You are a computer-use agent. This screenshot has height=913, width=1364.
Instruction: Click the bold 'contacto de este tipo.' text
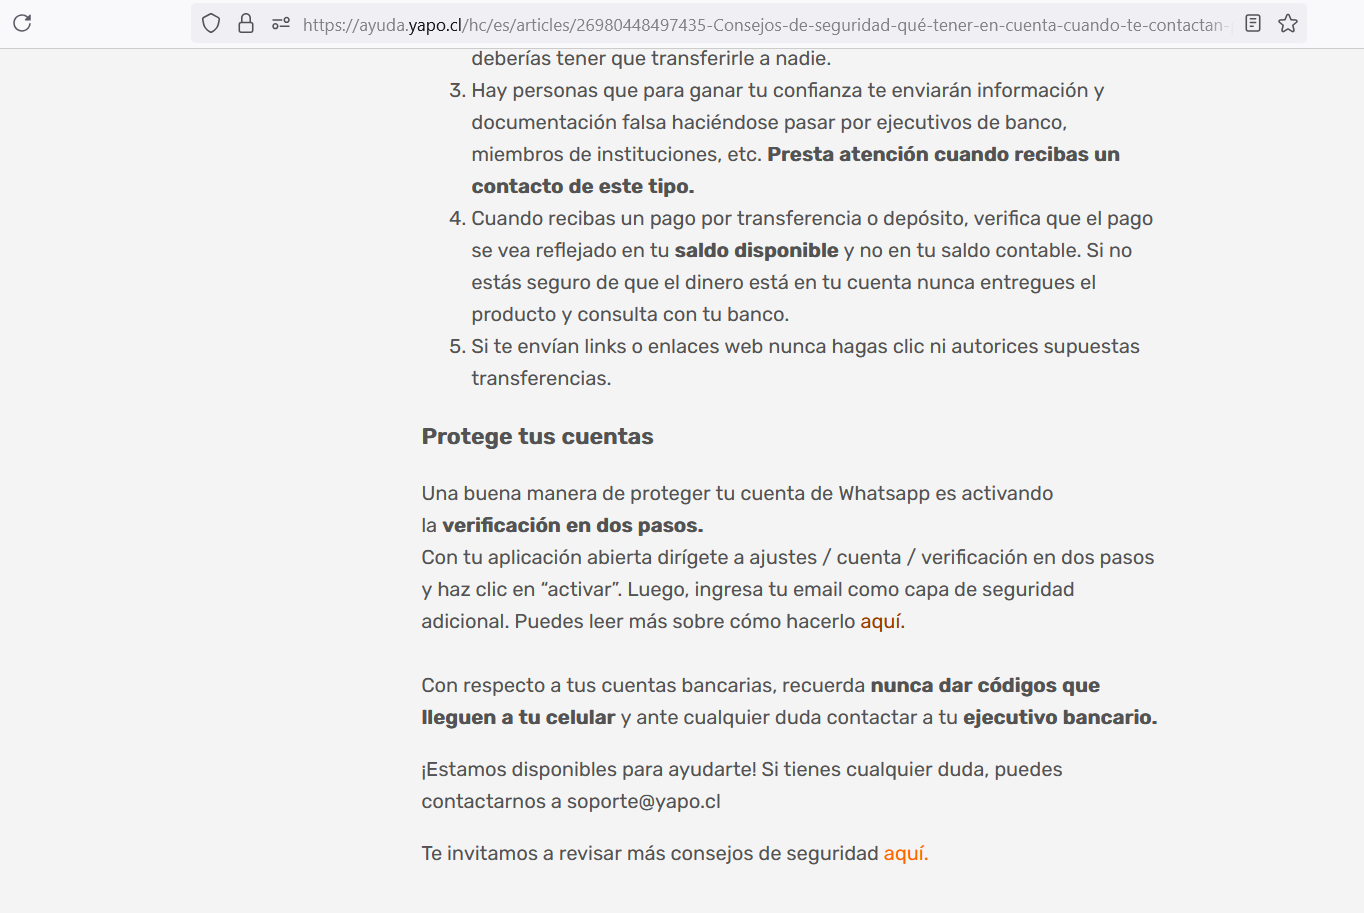[x=583, y=186]
